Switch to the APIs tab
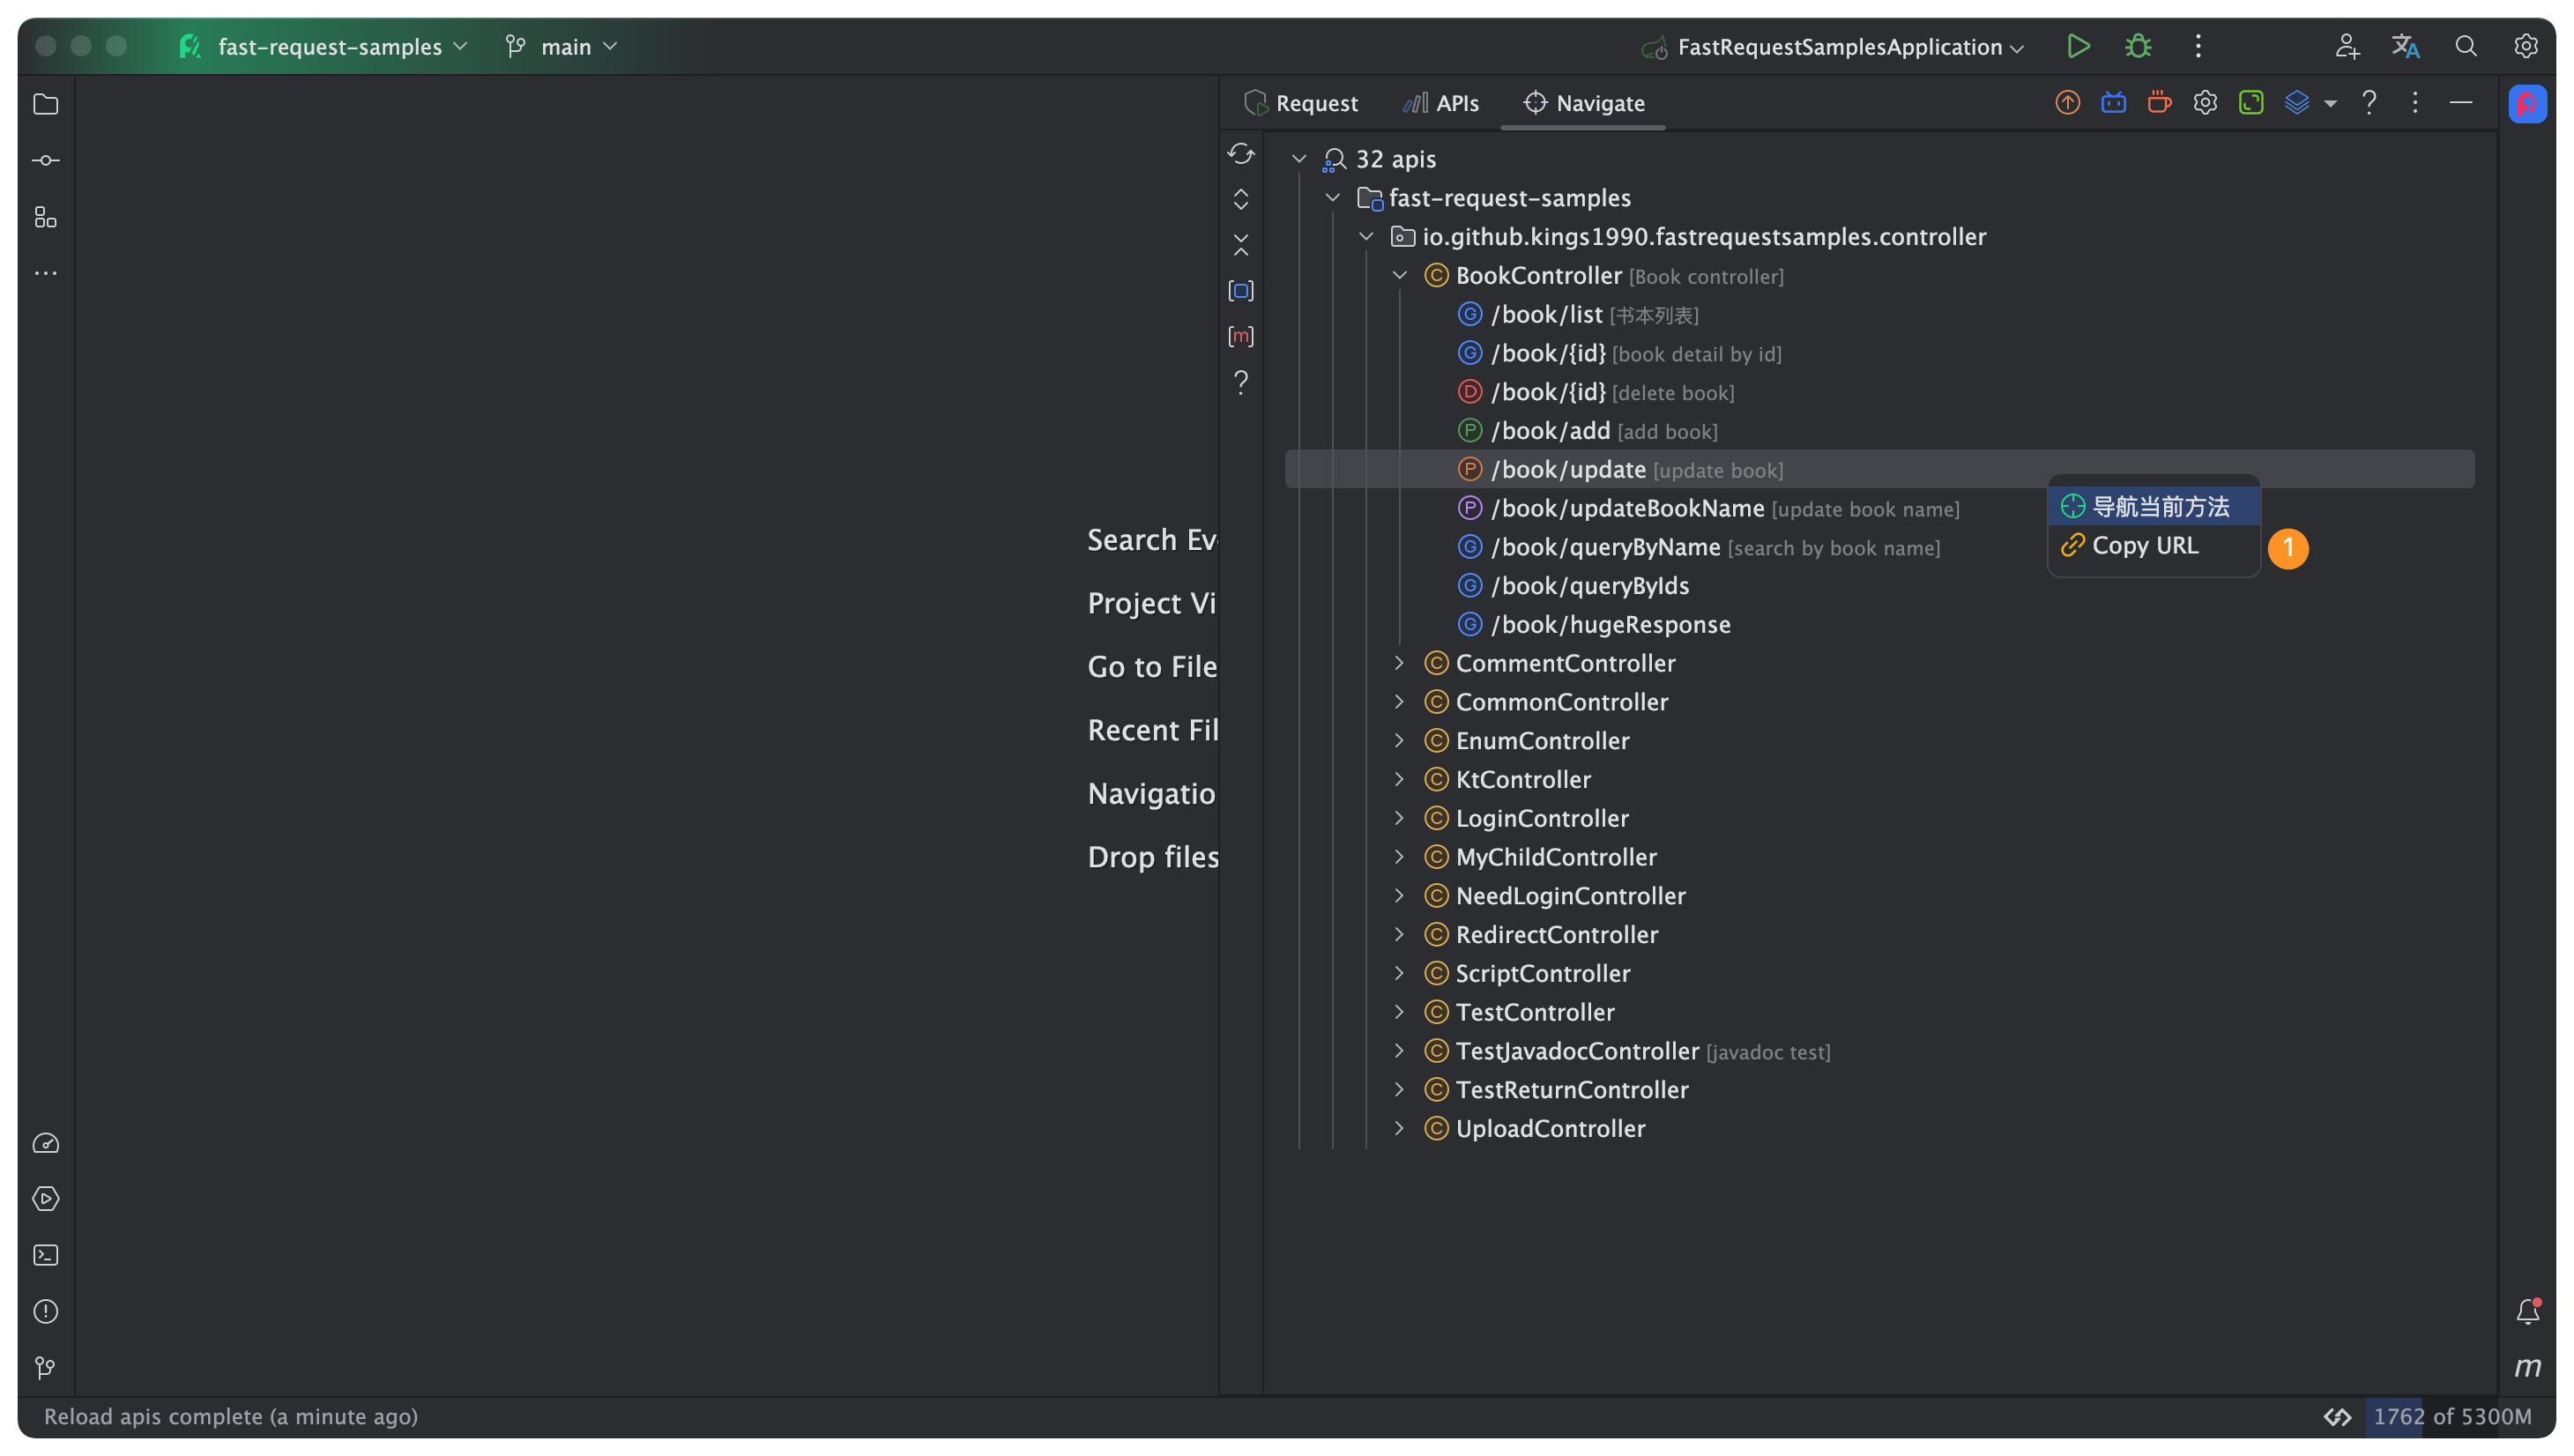Screen dimensions: 2574x1456 point(1441,103)
